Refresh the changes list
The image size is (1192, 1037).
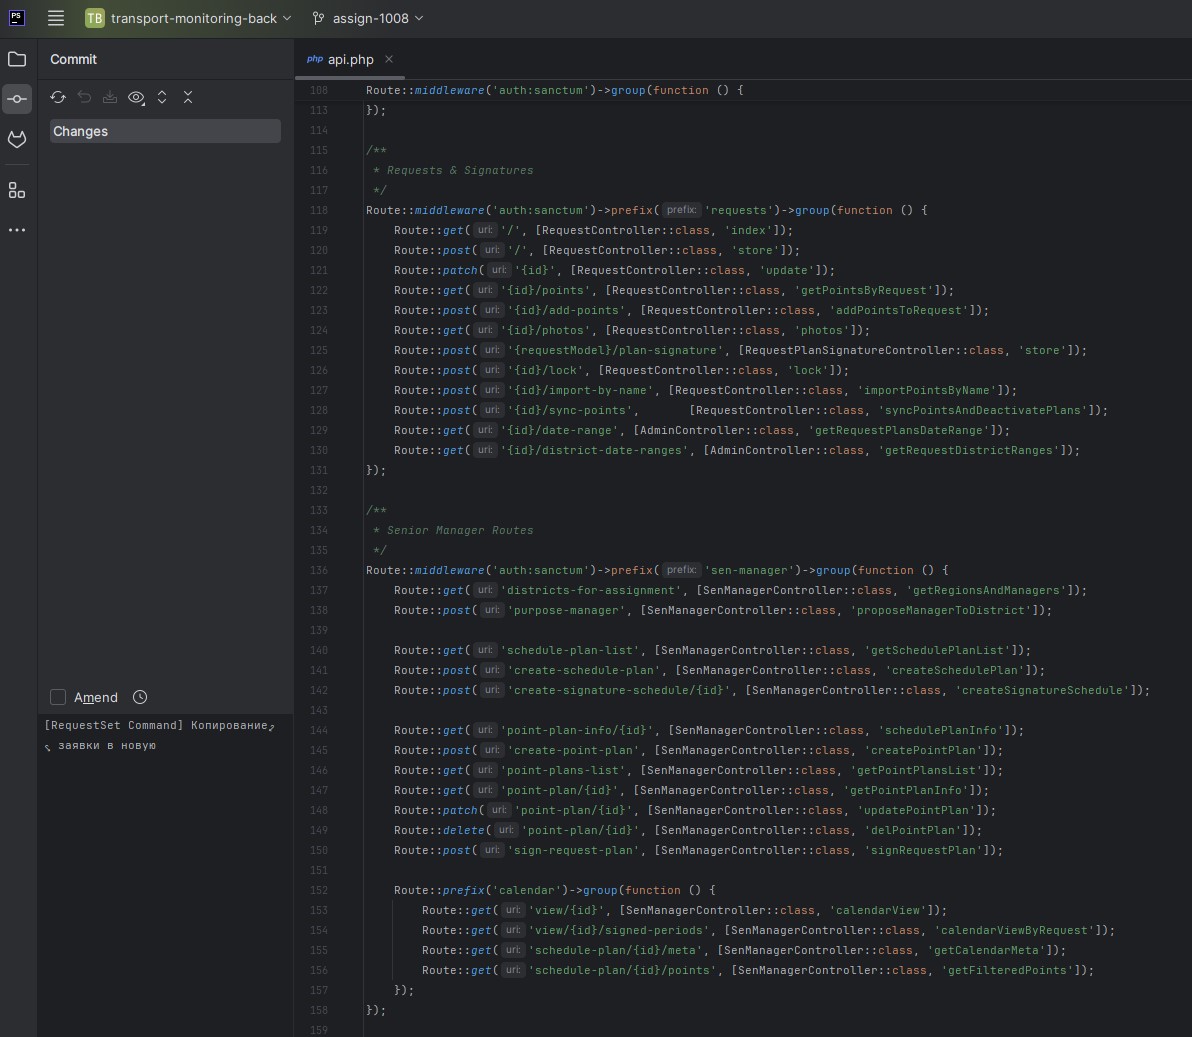(58, 97)
